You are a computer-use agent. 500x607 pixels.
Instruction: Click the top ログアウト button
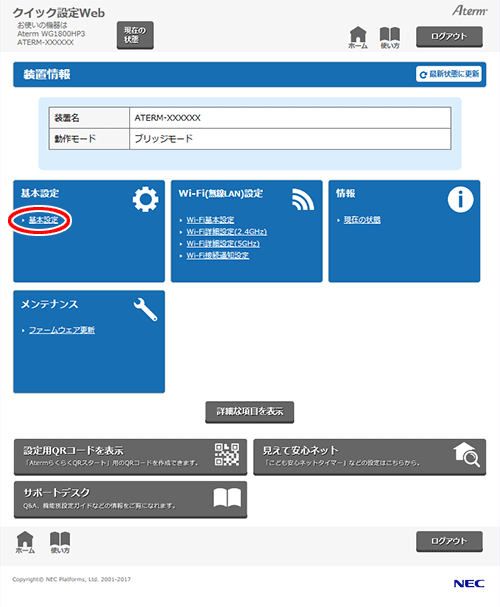point(449,37)
